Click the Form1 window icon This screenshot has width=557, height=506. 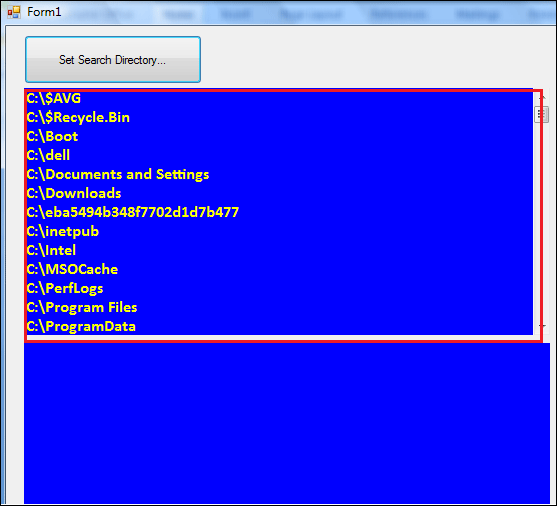point(14,12)
